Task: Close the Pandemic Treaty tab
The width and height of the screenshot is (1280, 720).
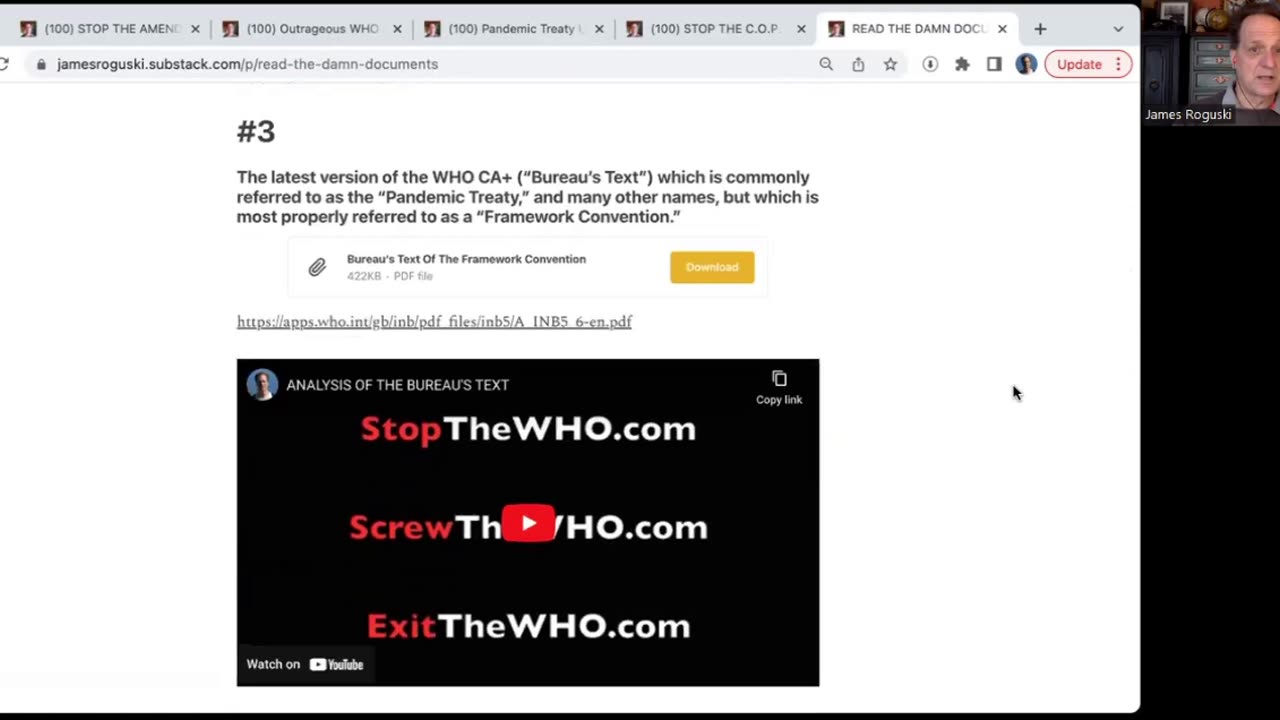Action: tap(599, 29)
